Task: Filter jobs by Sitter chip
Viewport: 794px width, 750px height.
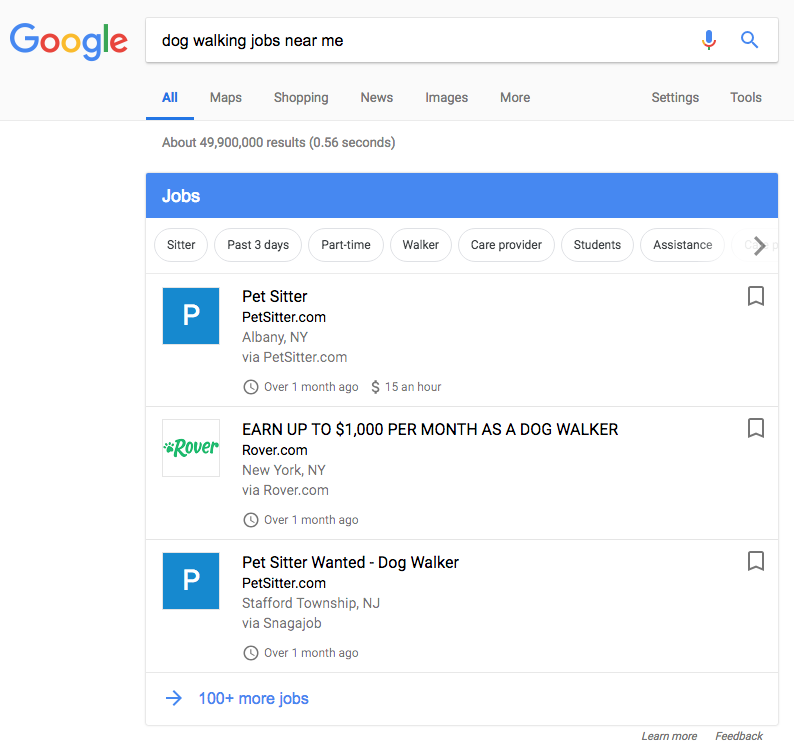Action: click(181, 245)
